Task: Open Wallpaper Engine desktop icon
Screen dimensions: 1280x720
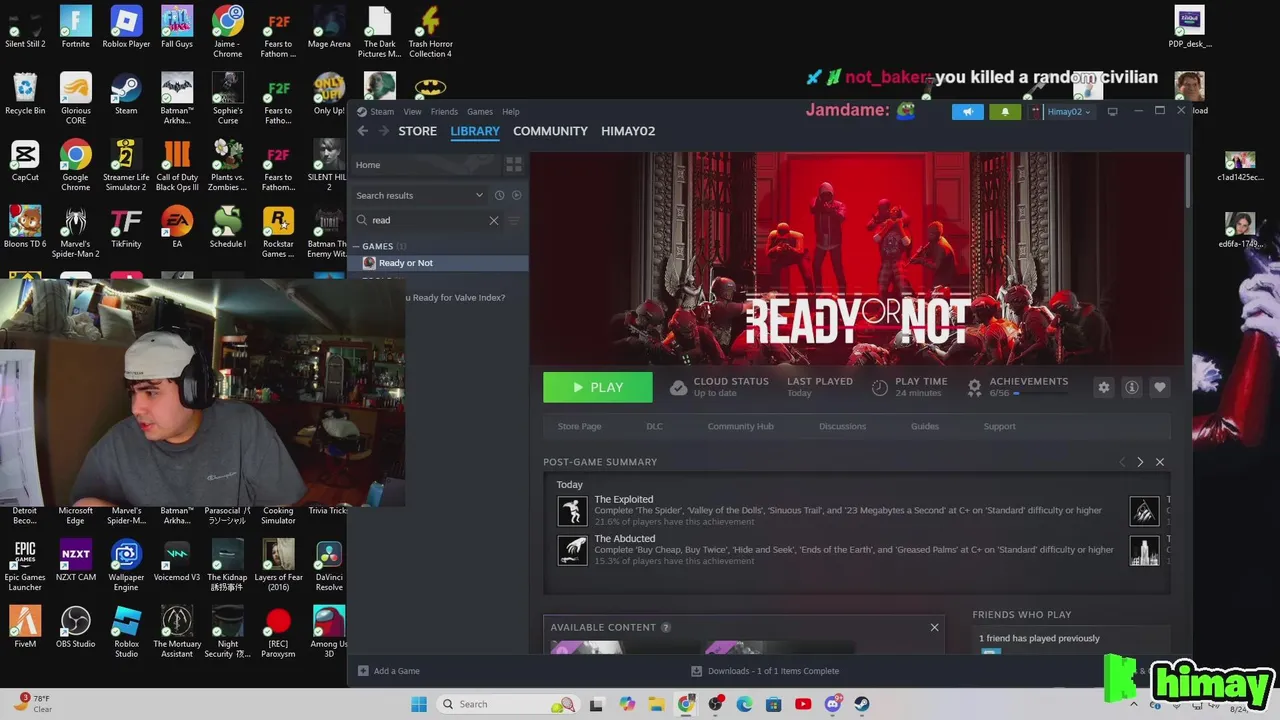Action: click(126, 565)
